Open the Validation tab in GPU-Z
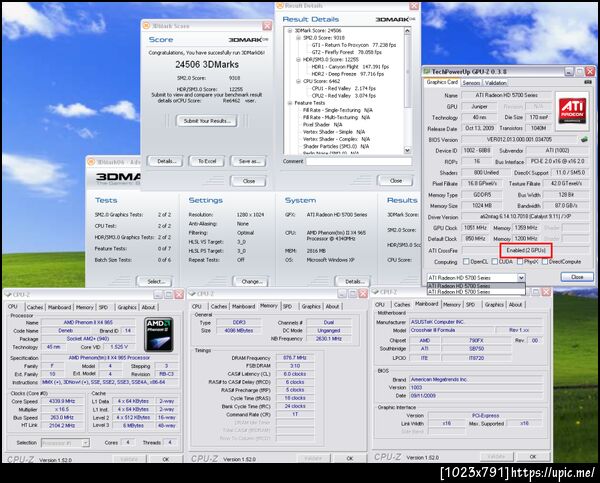600x483 pixels. click(495, 83)
